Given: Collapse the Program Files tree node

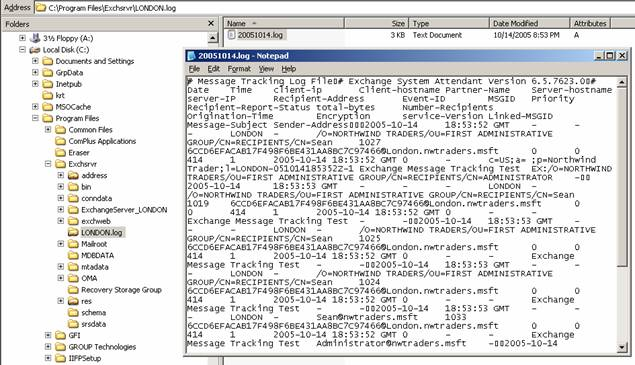Looking at the screenshot, I should click(x=35, y=118).
